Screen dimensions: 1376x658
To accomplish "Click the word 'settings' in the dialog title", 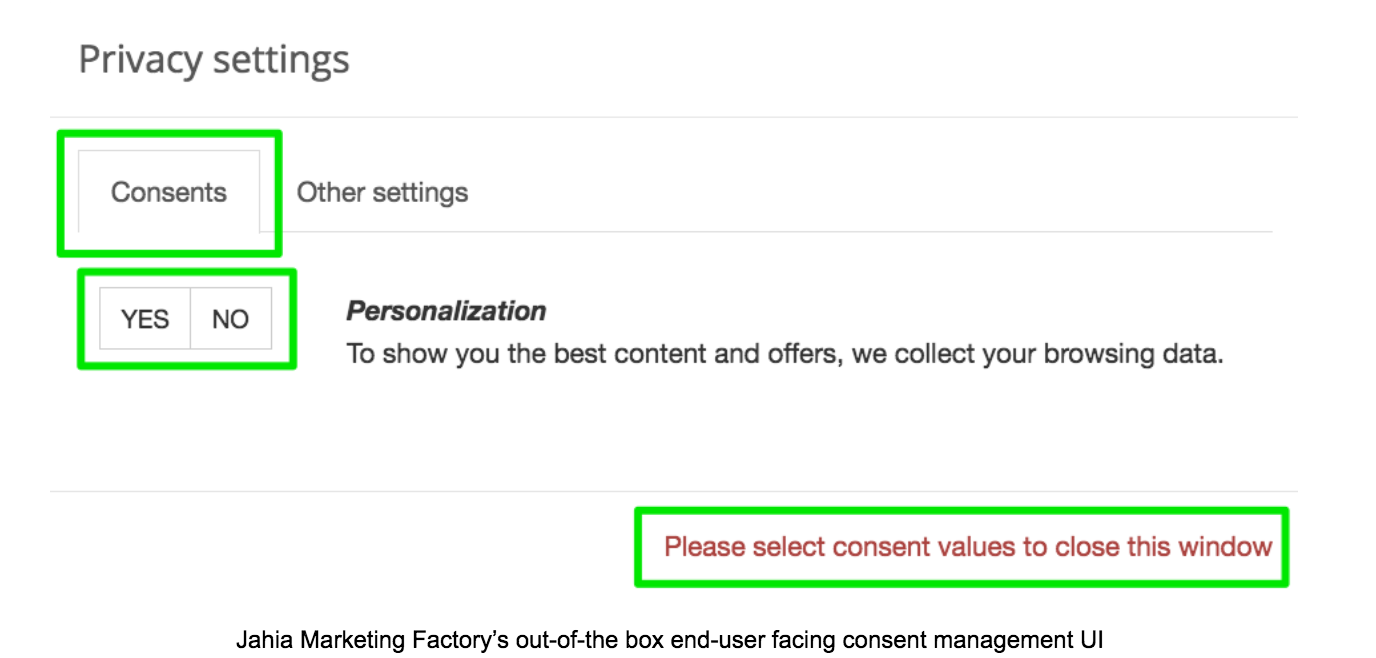I will [x=280, y=60].
